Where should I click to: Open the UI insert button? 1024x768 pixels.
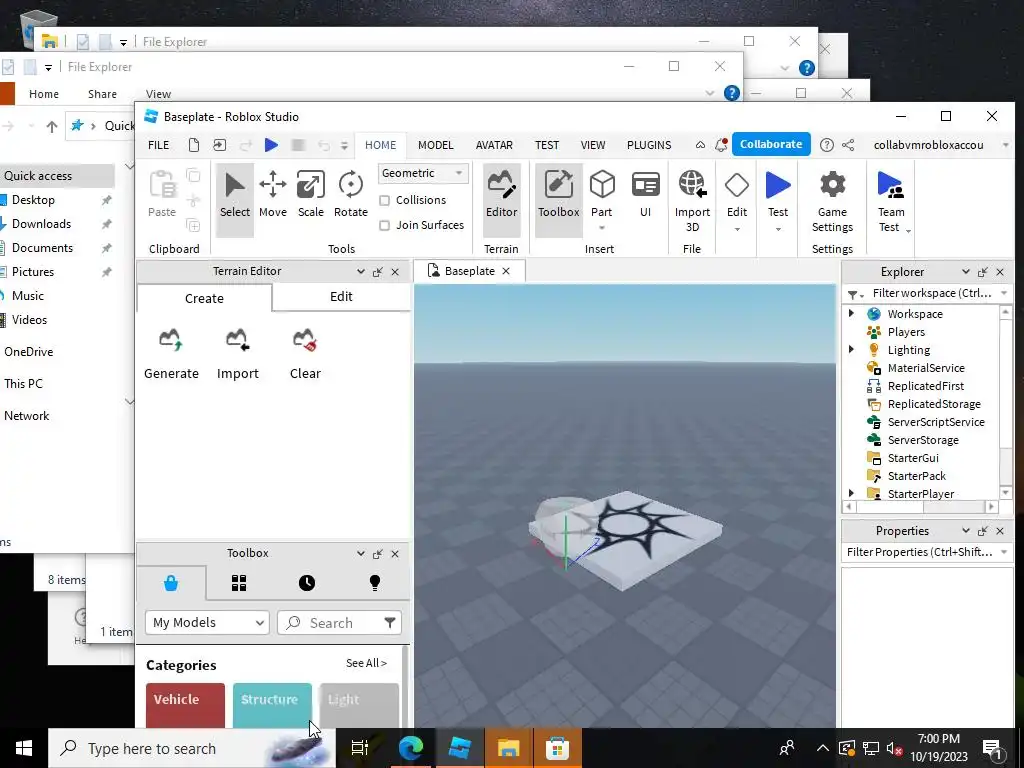click(645, 196)
